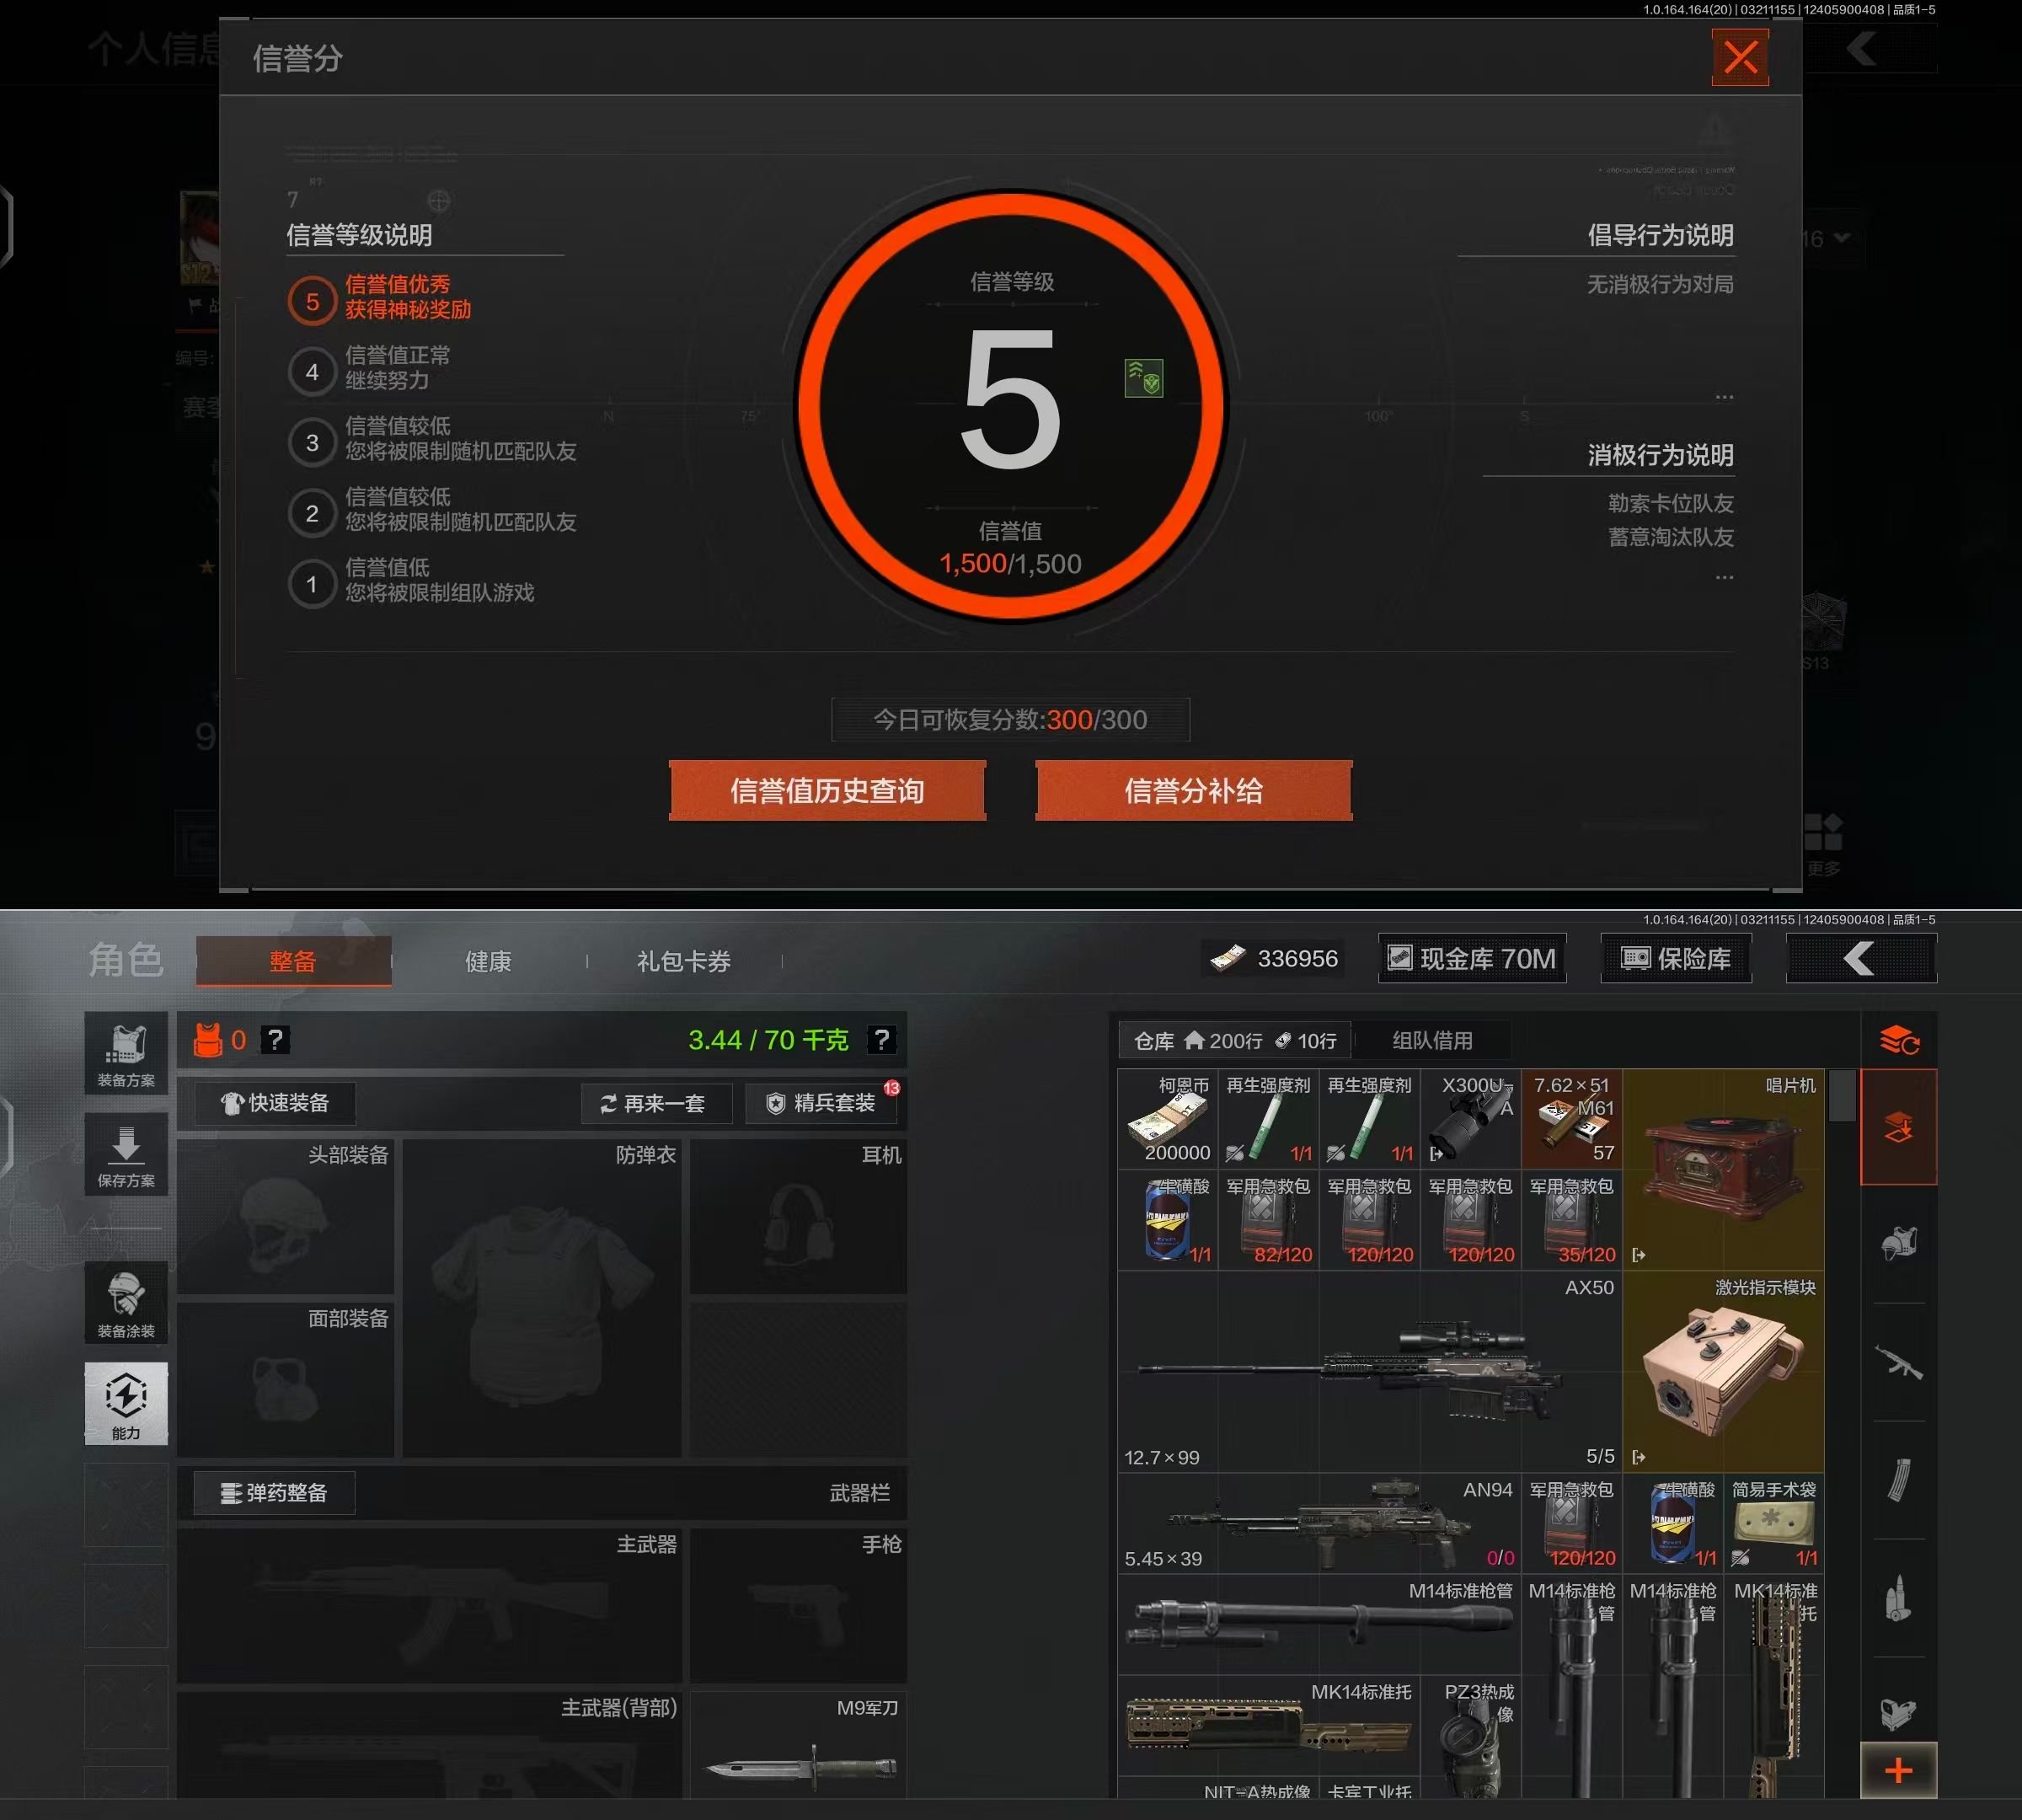The image size is (2022, 1820).
Task: Open the 礼包卡券 gift coupons tab
Action: click(684, 961)
